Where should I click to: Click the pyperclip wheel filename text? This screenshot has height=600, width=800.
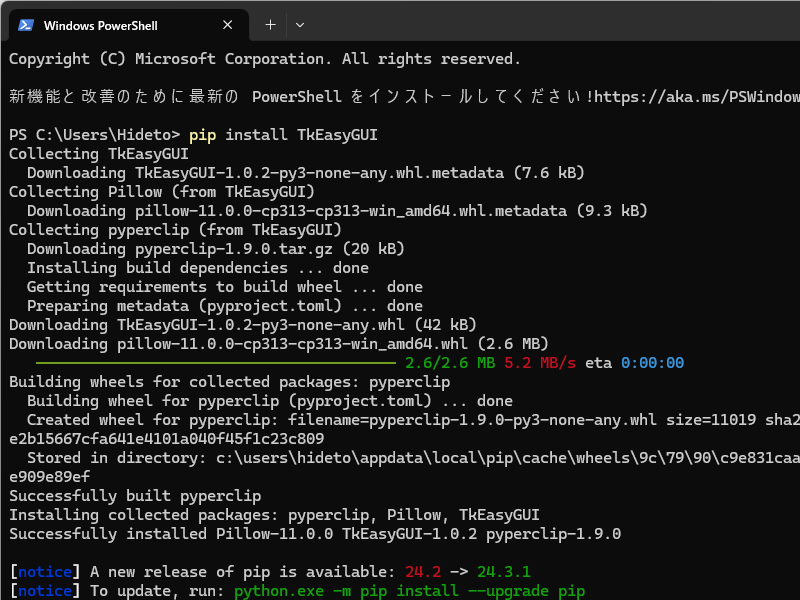[x=470, y=419]
